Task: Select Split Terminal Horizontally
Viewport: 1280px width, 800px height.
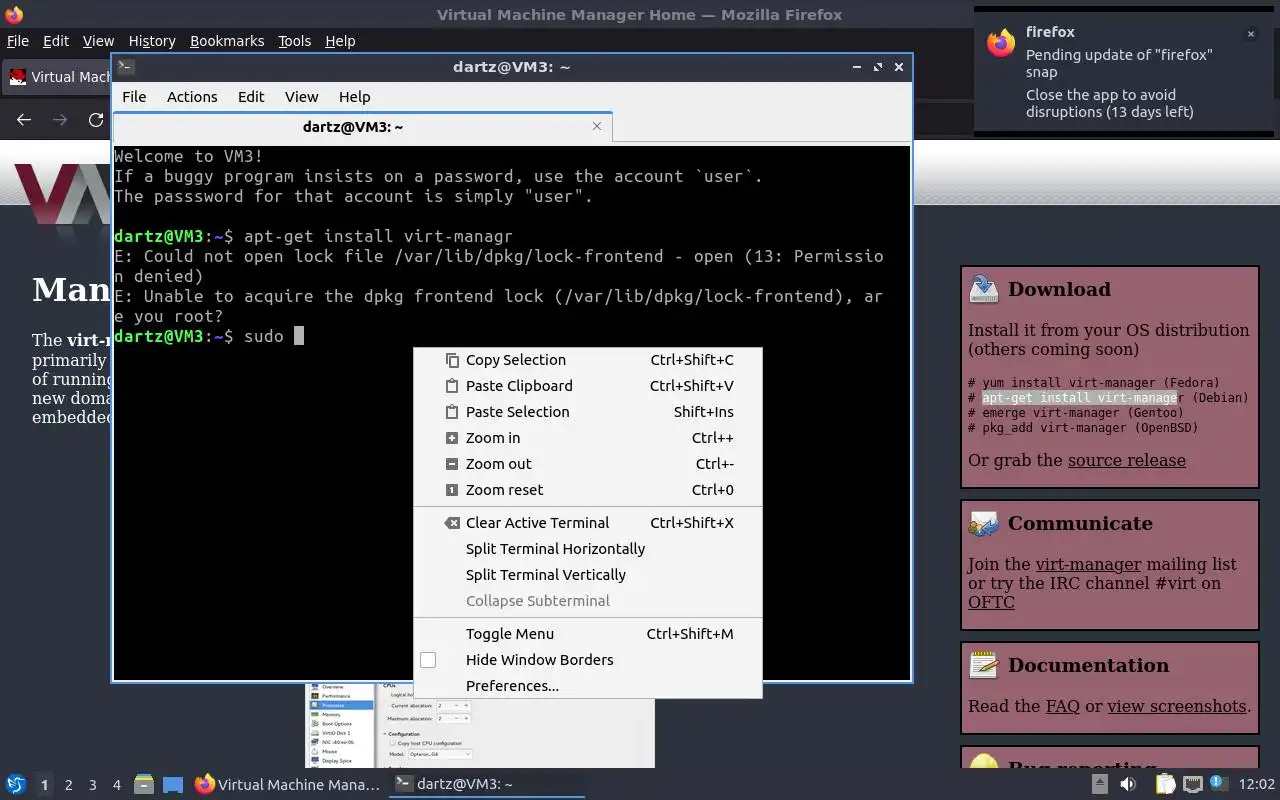Action: click(588, 549)
